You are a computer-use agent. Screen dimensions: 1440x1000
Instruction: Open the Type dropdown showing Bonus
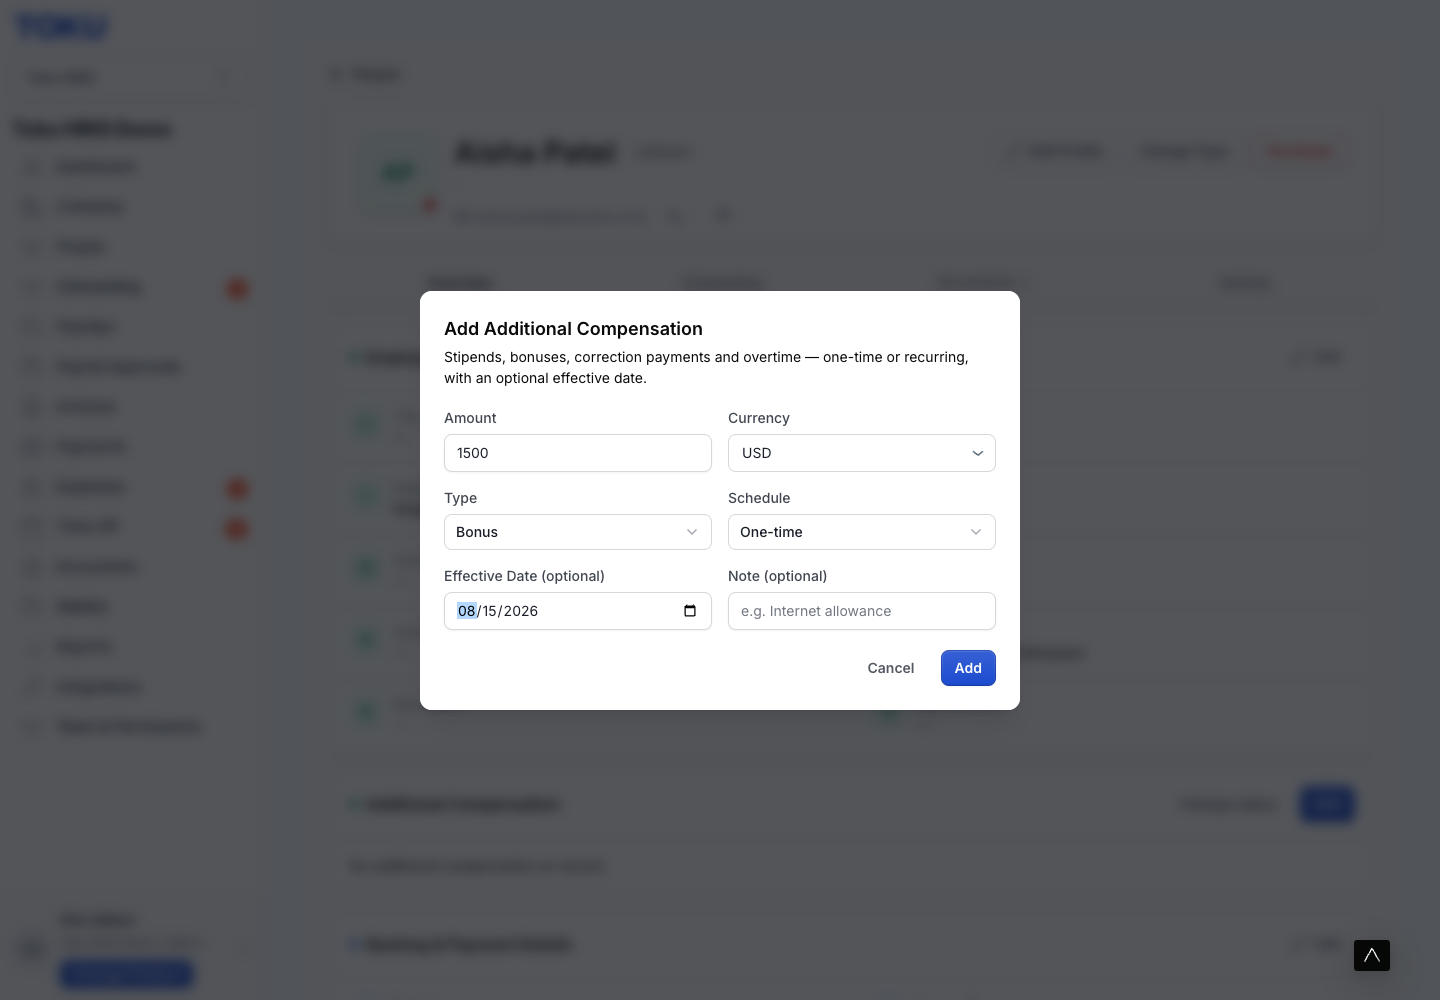[x=578, y=532]
